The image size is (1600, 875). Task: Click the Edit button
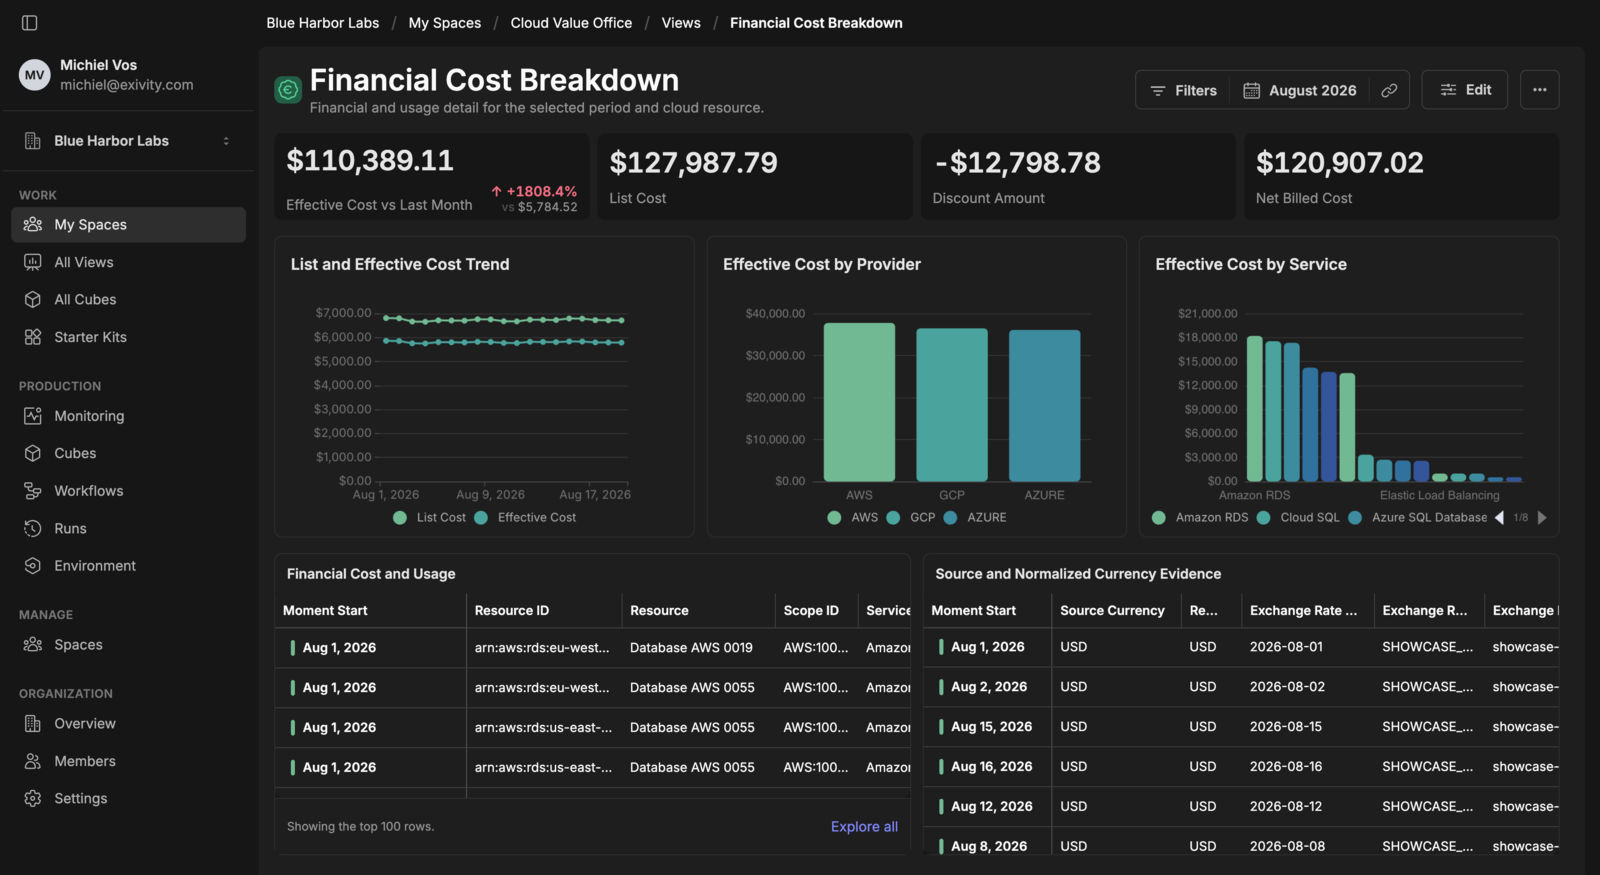(1465, 90)
